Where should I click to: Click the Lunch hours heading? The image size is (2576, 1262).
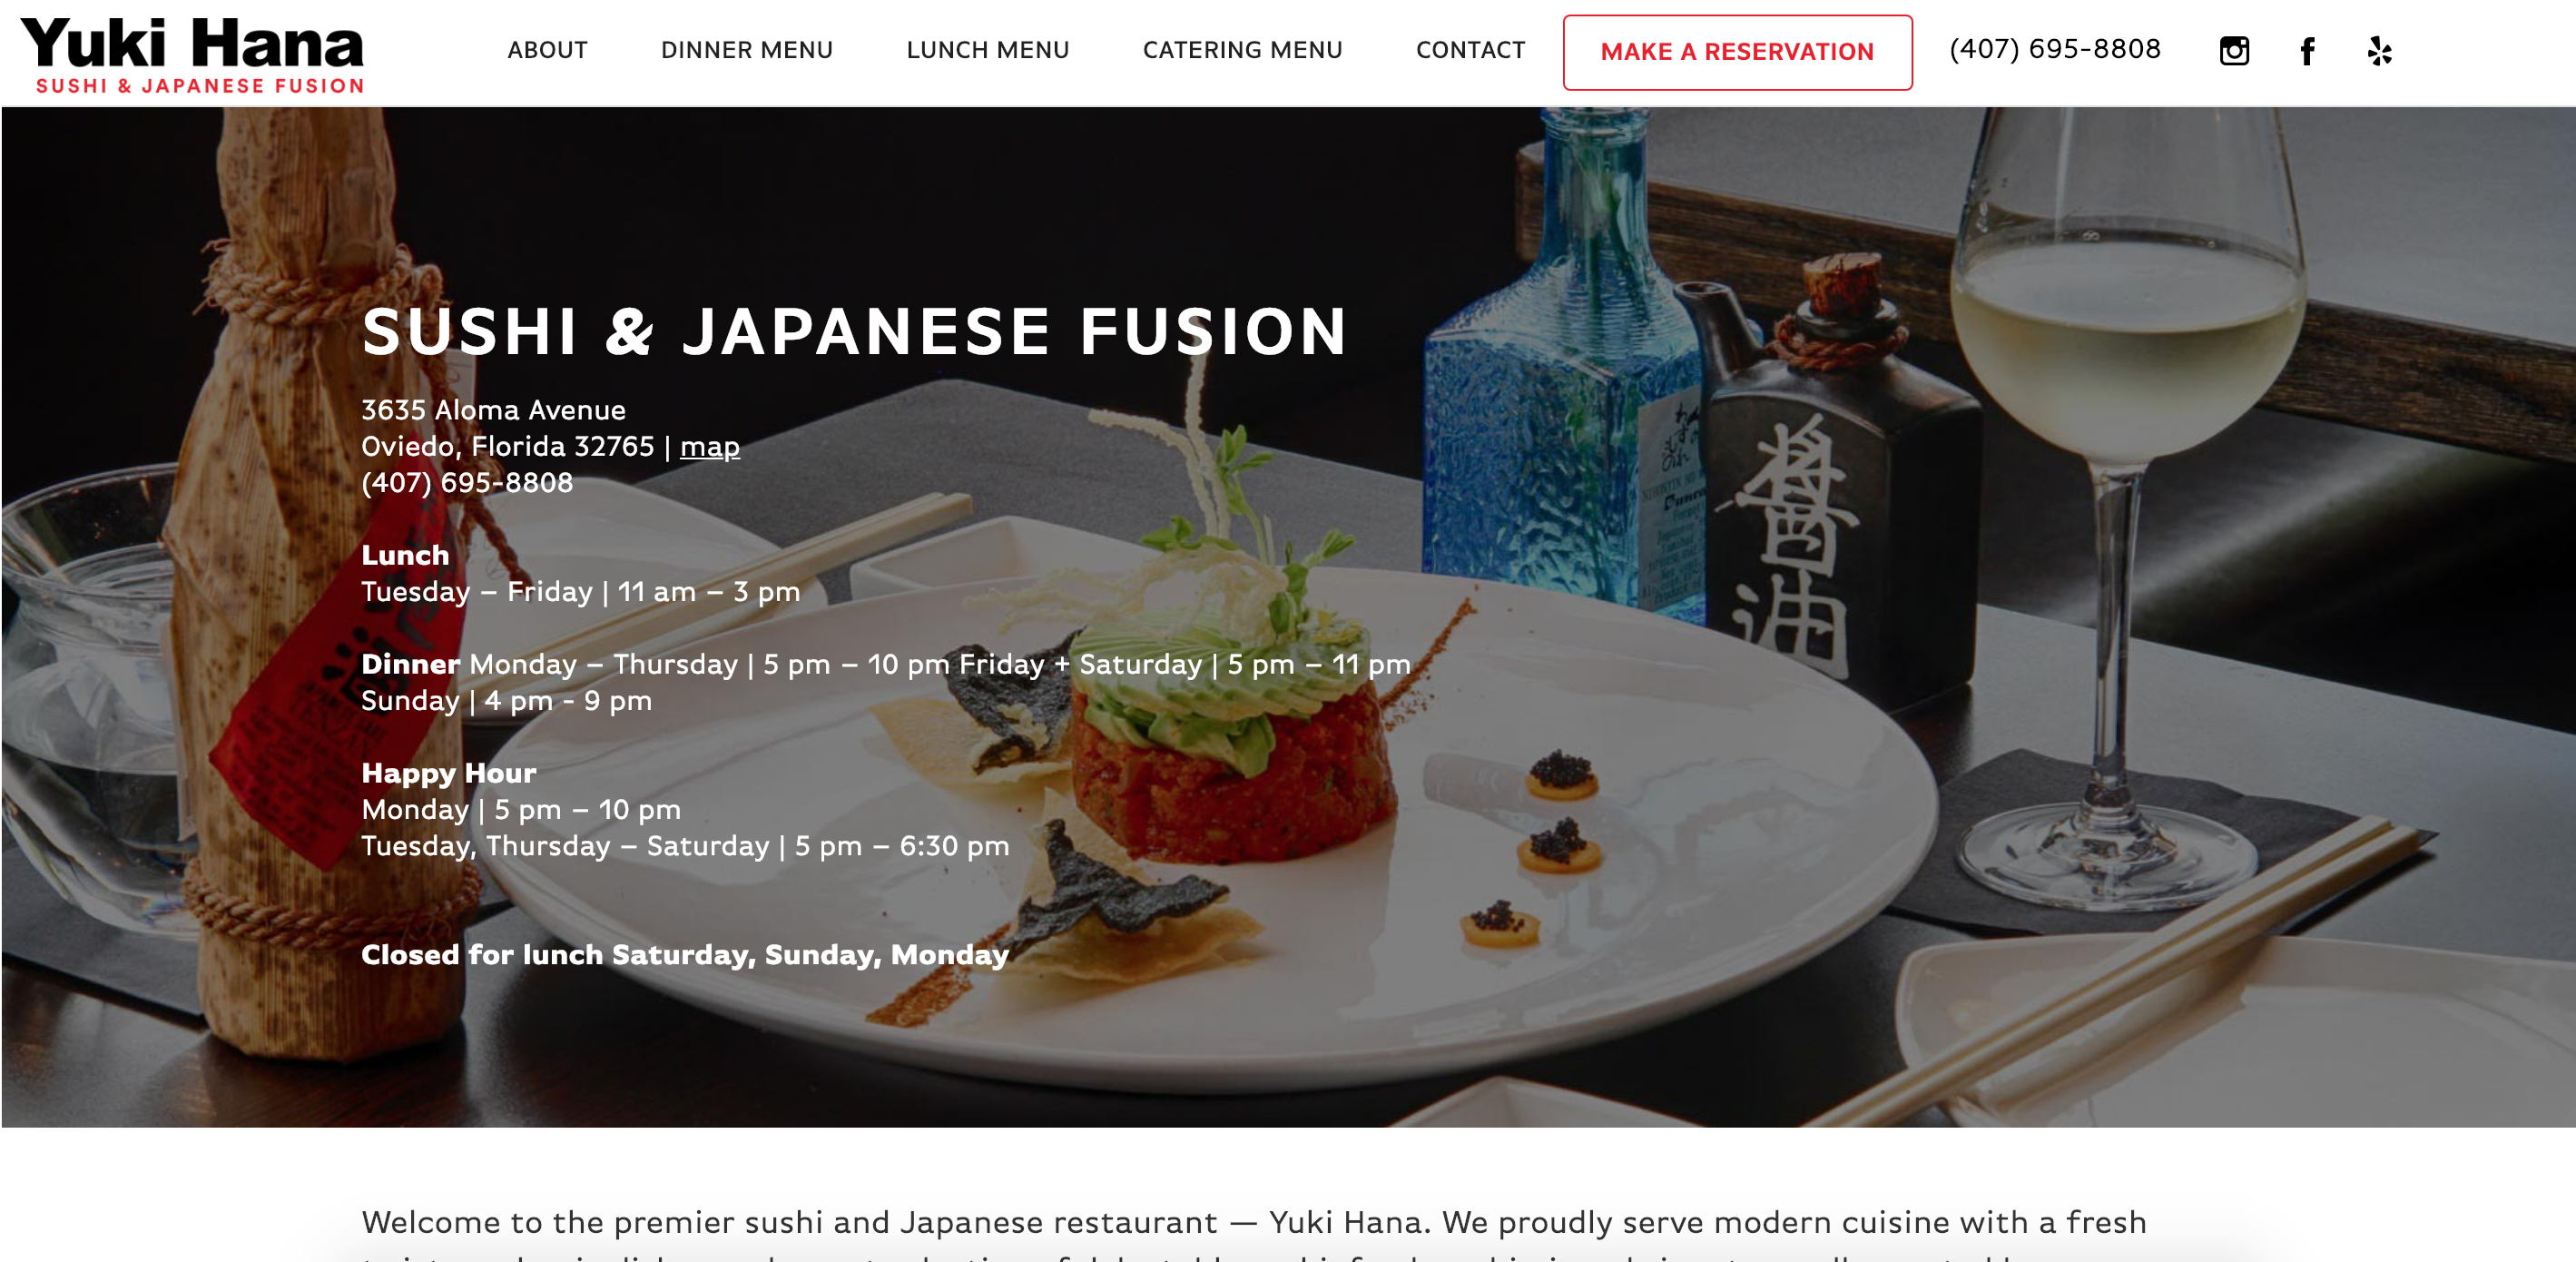pos(405,555)
